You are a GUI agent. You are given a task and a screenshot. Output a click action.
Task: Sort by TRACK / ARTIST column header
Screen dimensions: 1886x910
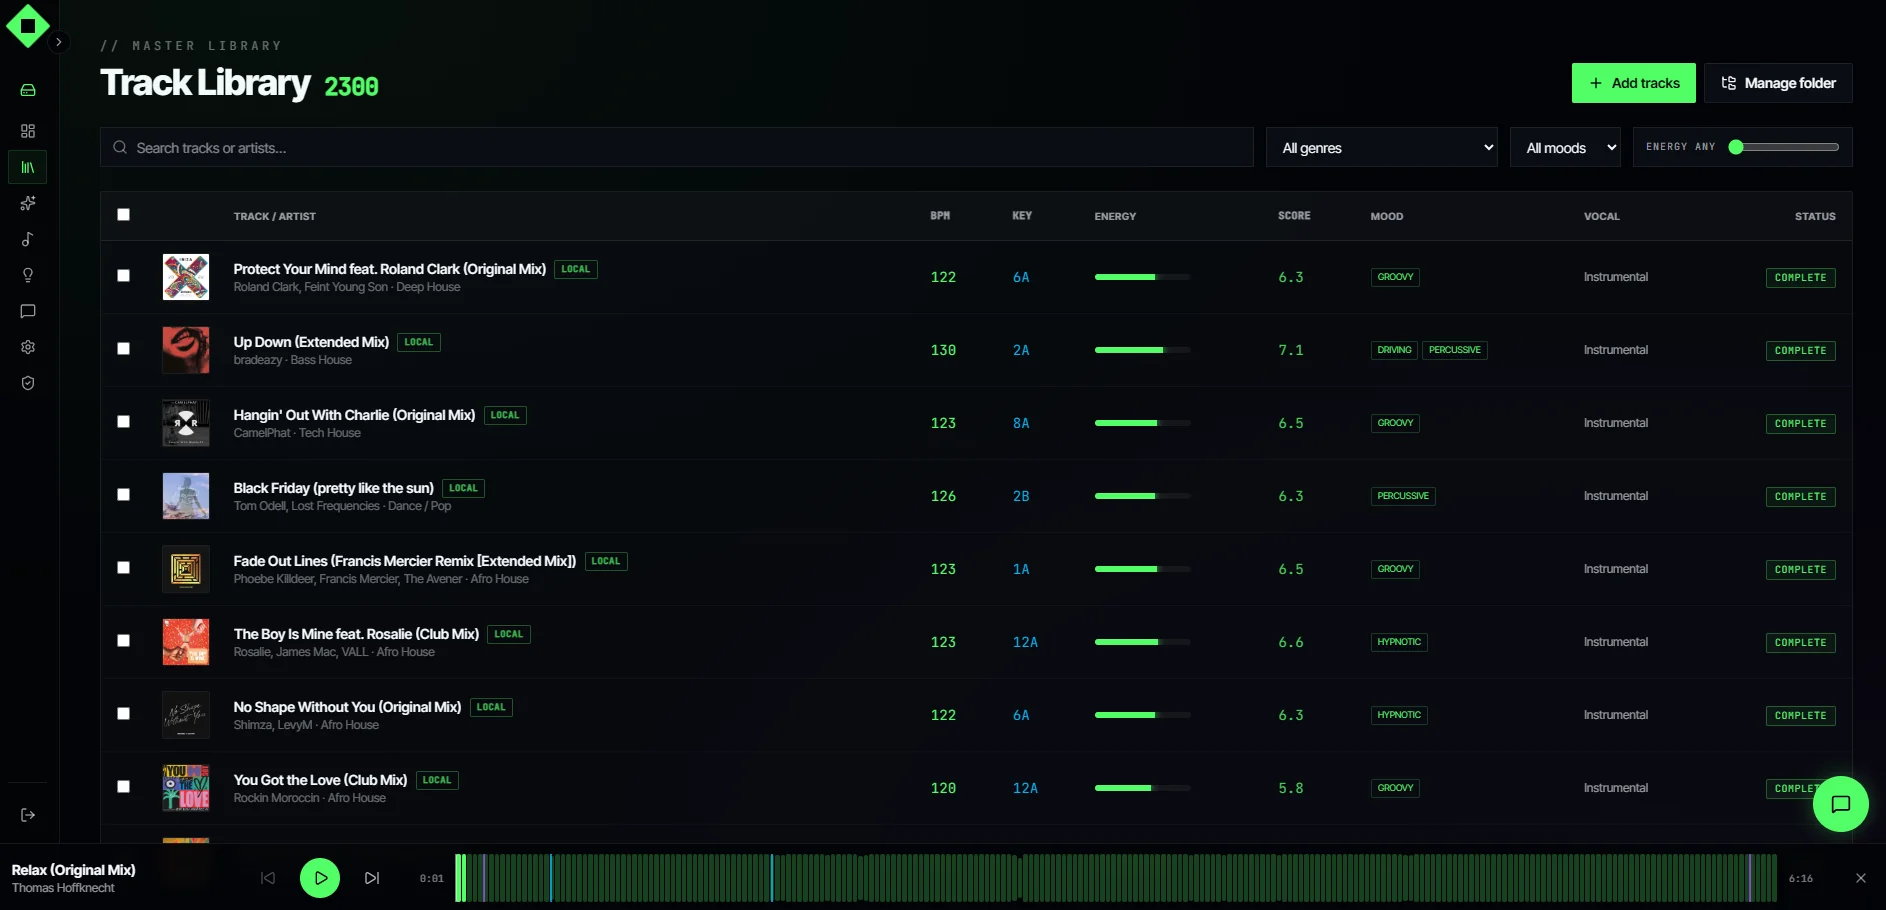(274, 216)
